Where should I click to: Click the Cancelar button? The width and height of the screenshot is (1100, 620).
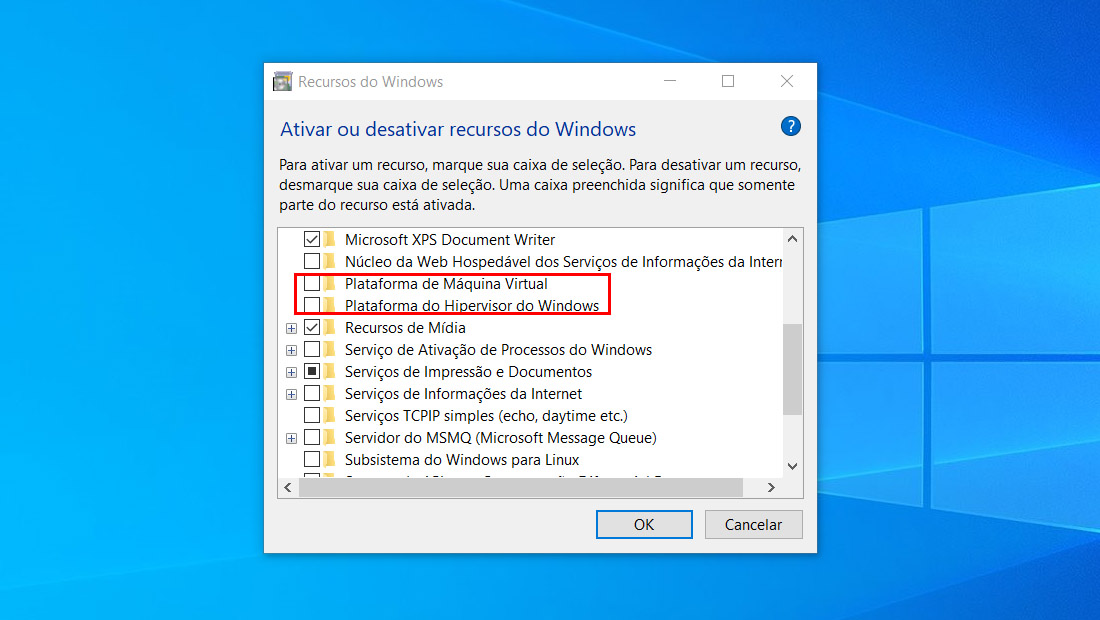coord(753,525)
